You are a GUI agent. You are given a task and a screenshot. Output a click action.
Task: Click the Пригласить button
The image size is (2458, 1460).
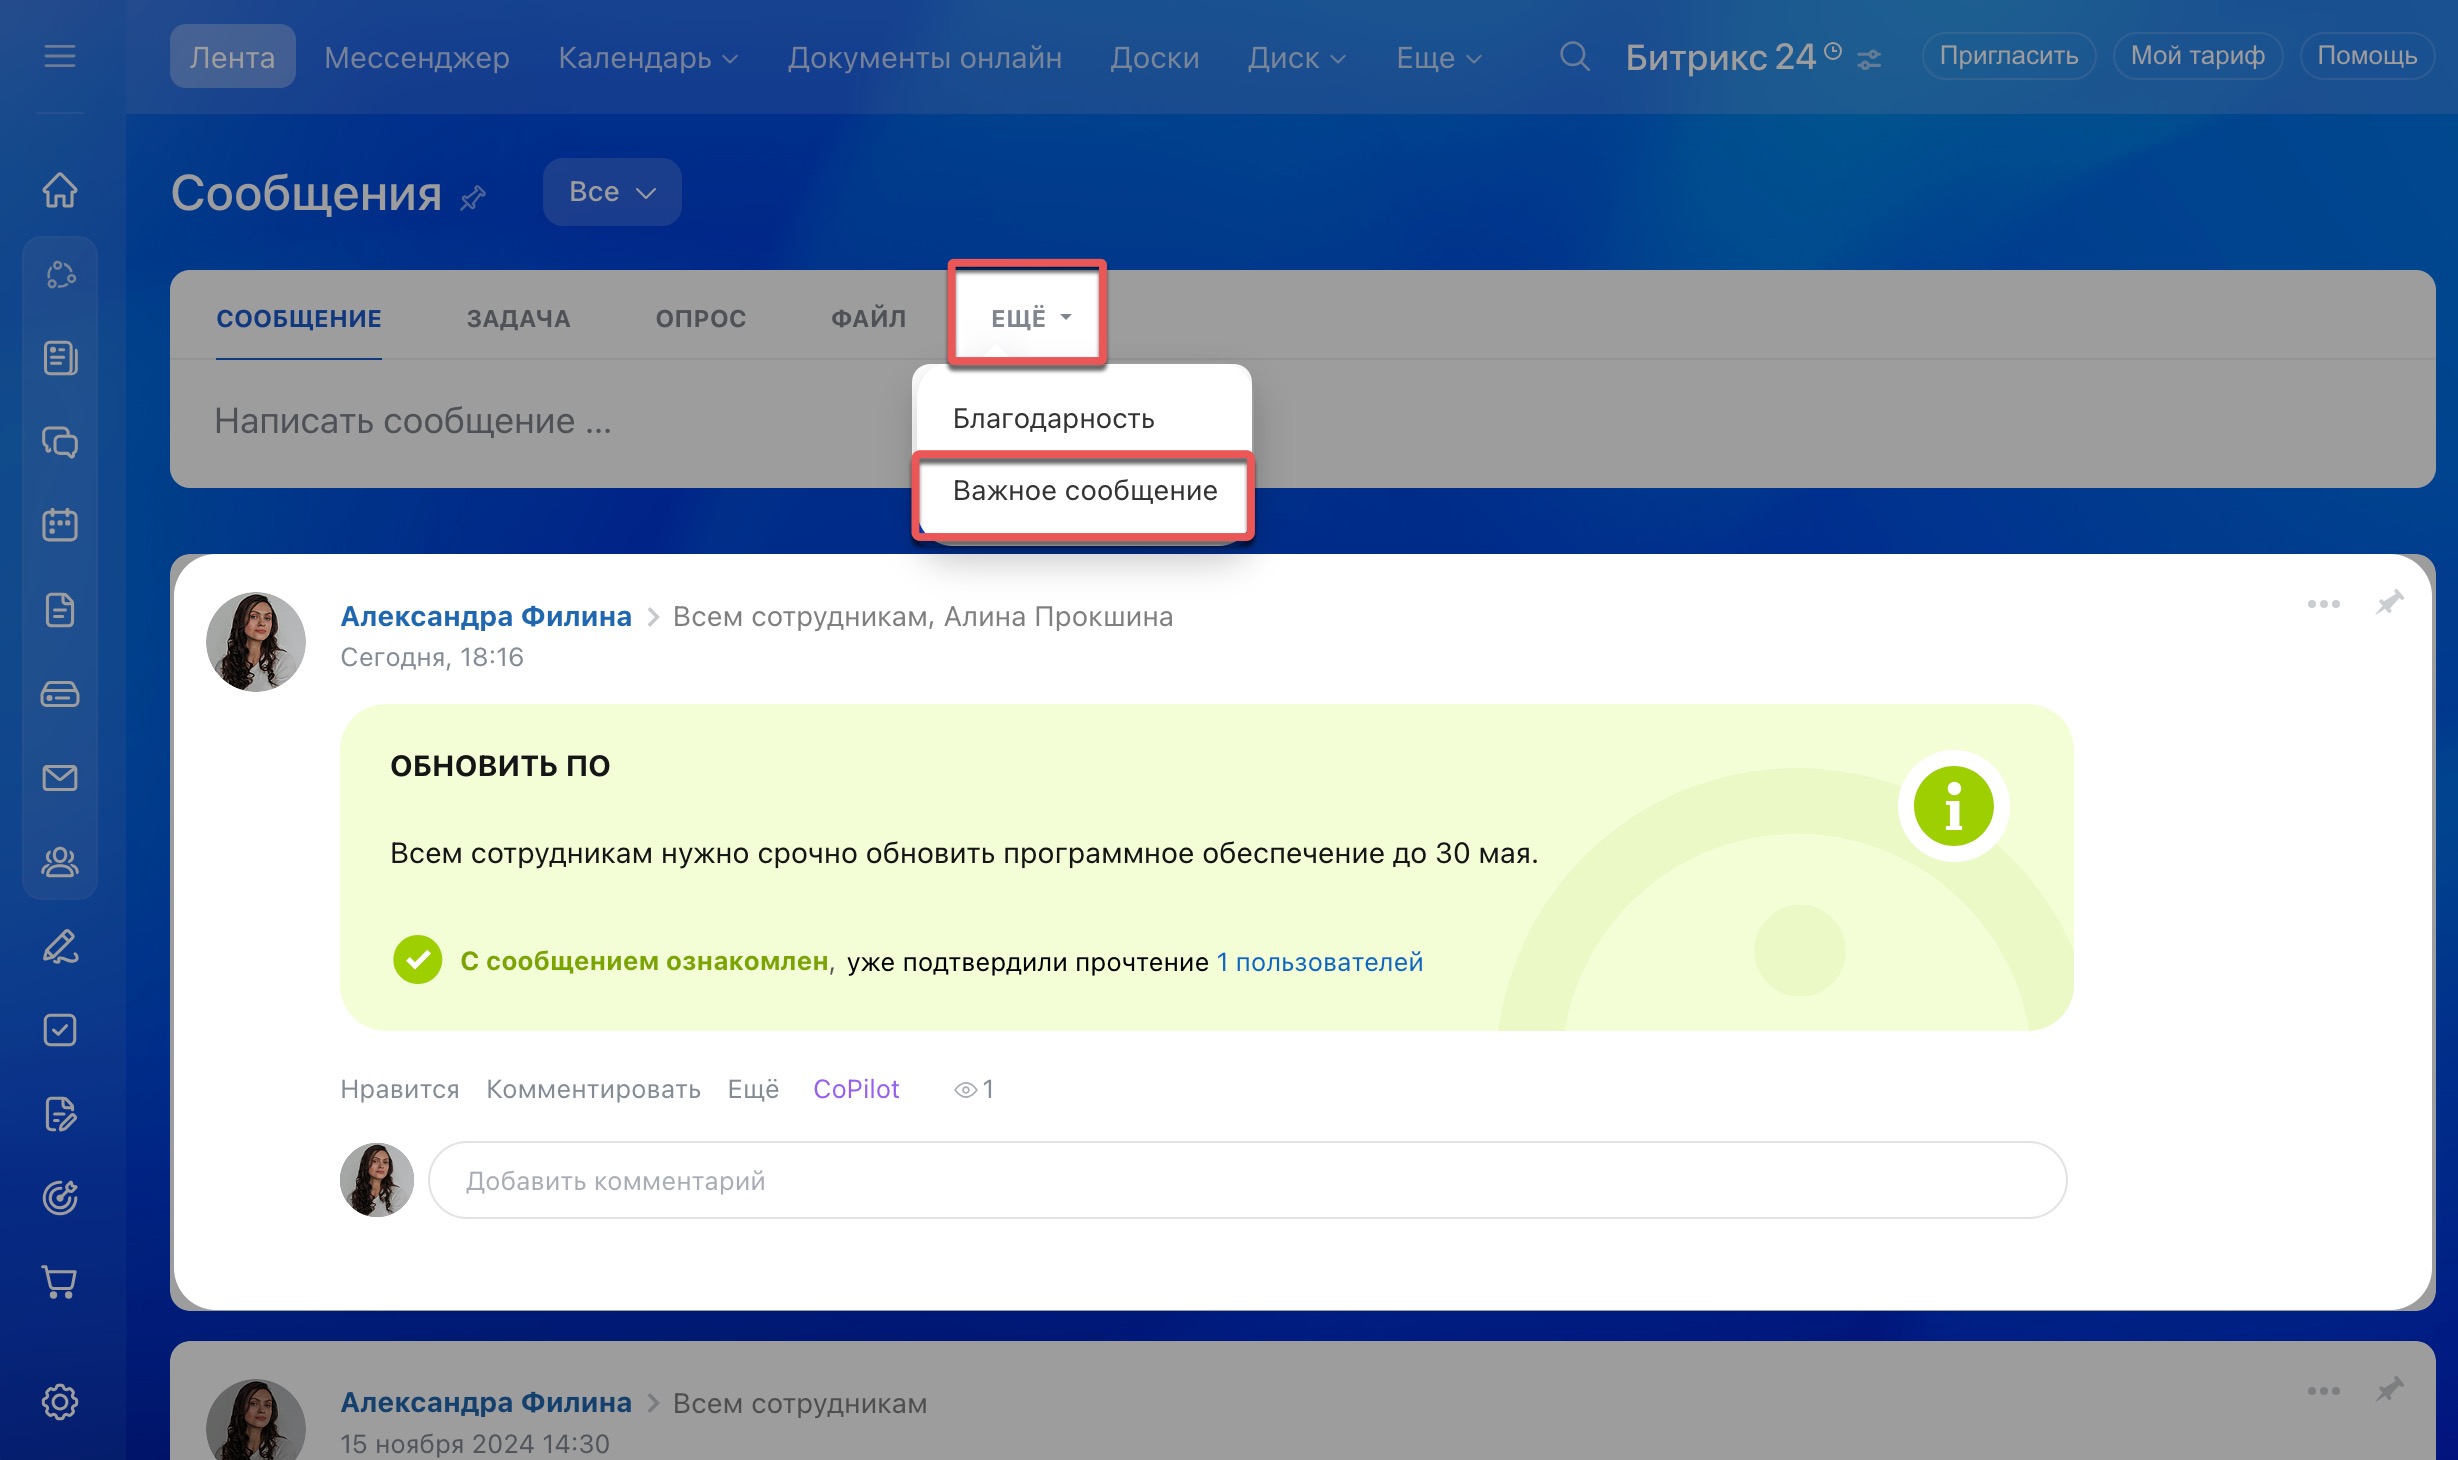pyautogui.click(x=2008, y=56)
